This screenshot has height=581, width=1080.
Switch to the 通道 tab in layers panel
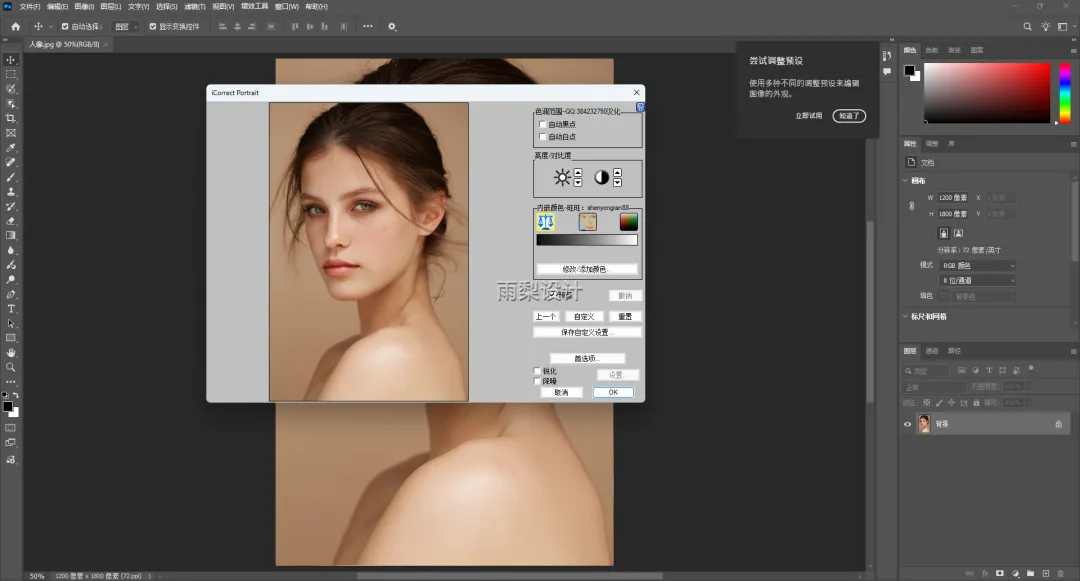pos(932,351)
